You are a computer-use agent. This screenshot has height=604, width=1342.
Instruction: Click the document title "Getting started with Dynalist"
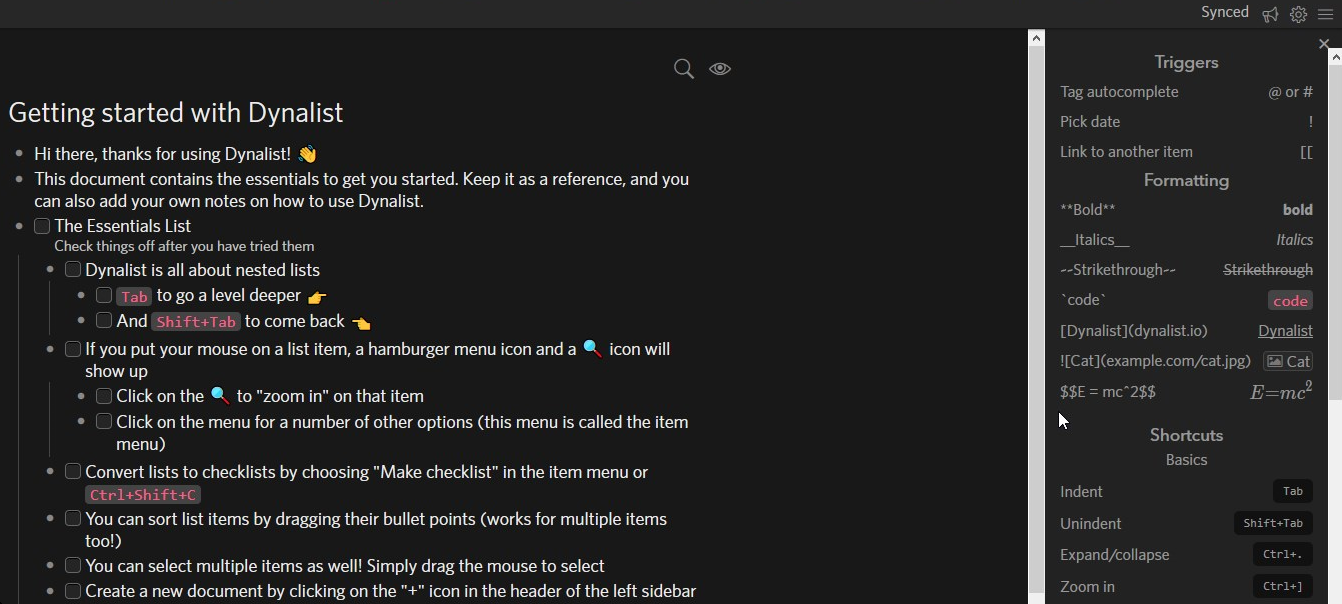click(176, 112)
